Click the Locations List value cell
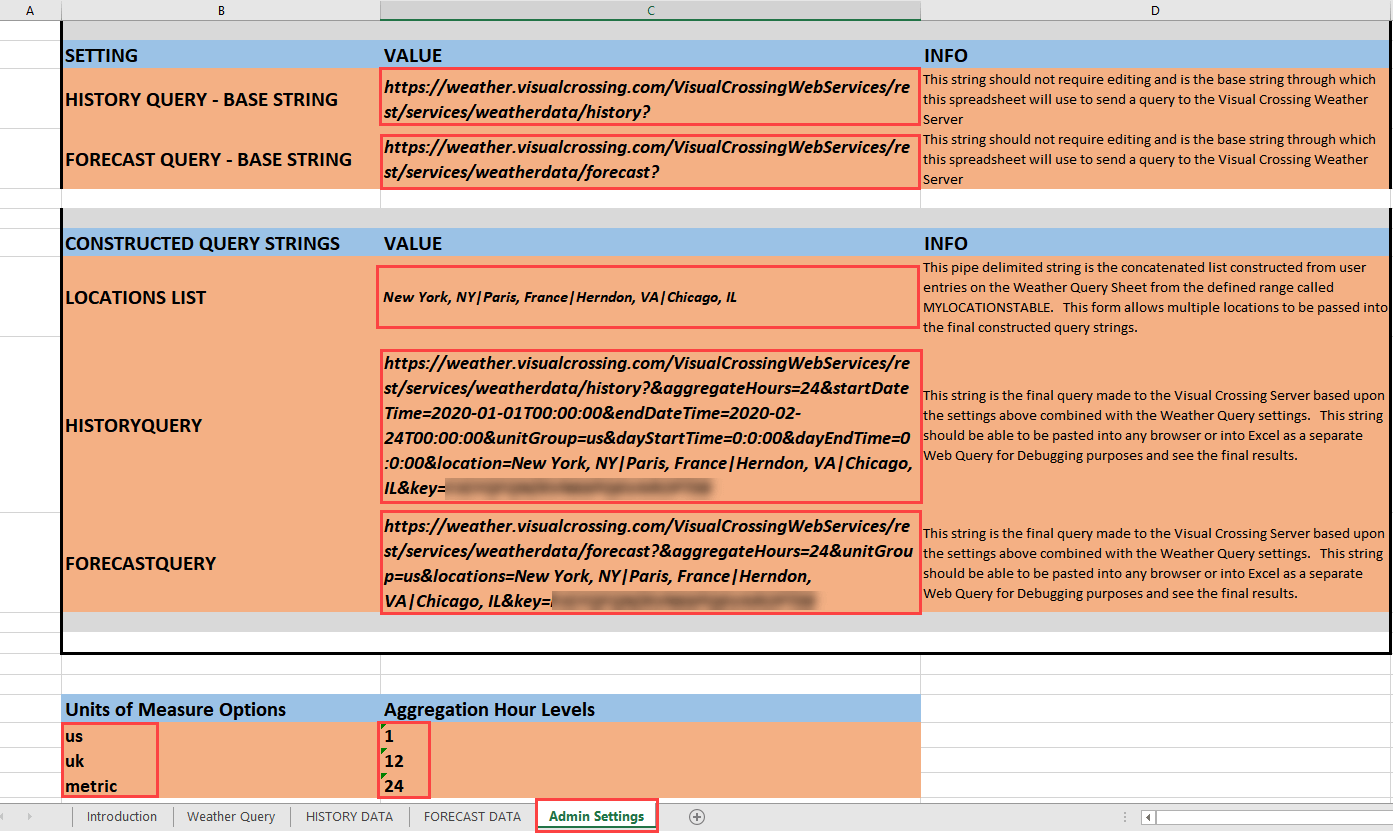Image resolution: width=1393 pixels, height=833 pixels. 647,297
